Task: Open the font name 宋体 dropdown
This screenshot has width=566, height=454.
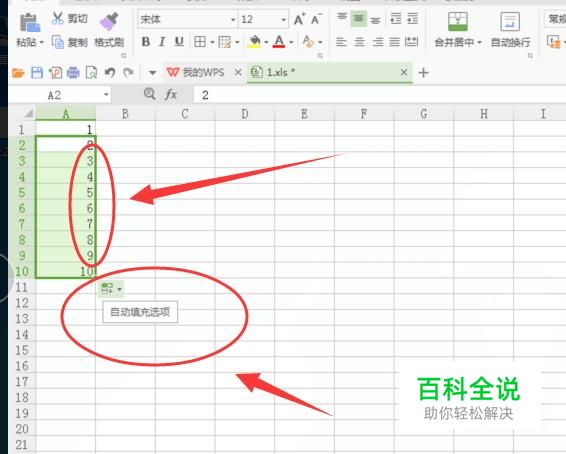Action: point(233,19)
